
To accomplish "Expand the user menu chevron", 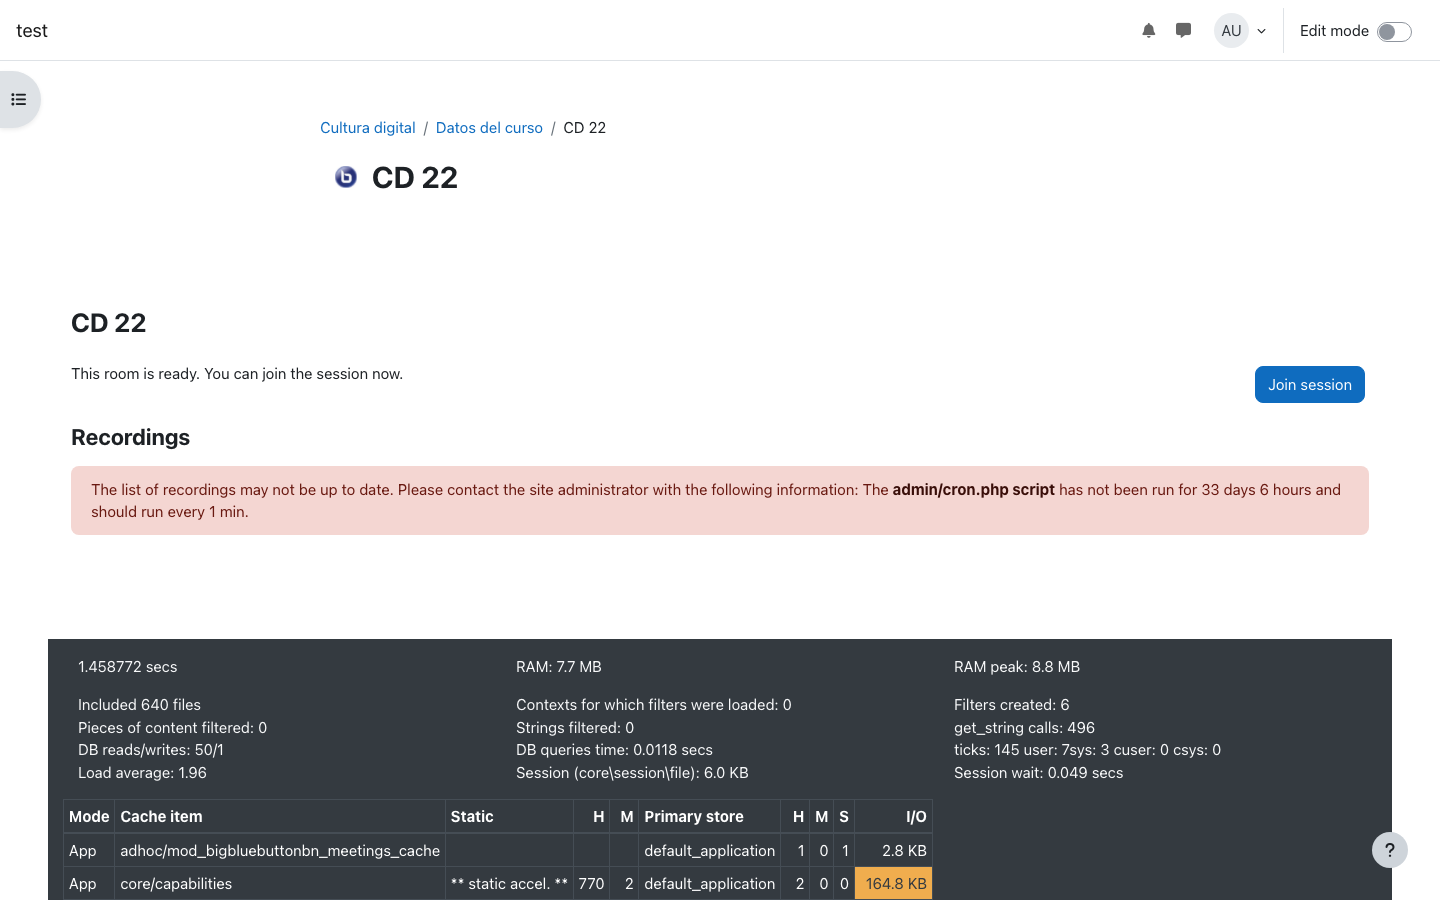I will click(x=1262, y=32).
